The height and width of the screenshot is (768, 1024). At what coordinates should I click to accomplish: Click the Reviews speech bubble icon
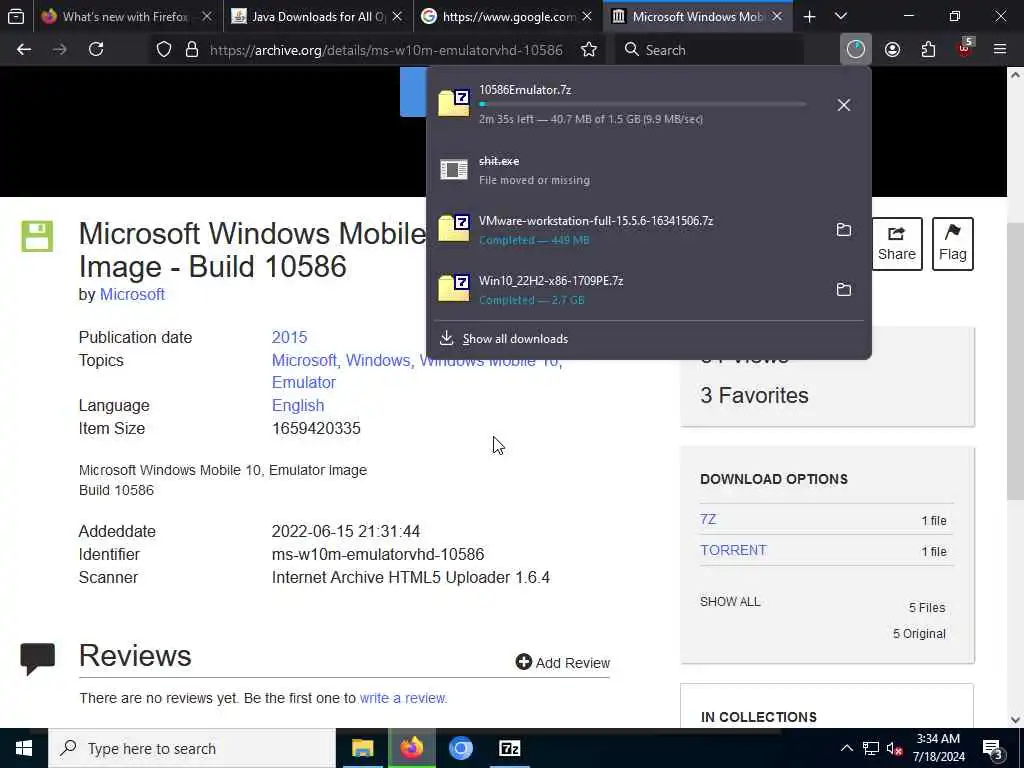pyautogui.click(x=37, y=658)
